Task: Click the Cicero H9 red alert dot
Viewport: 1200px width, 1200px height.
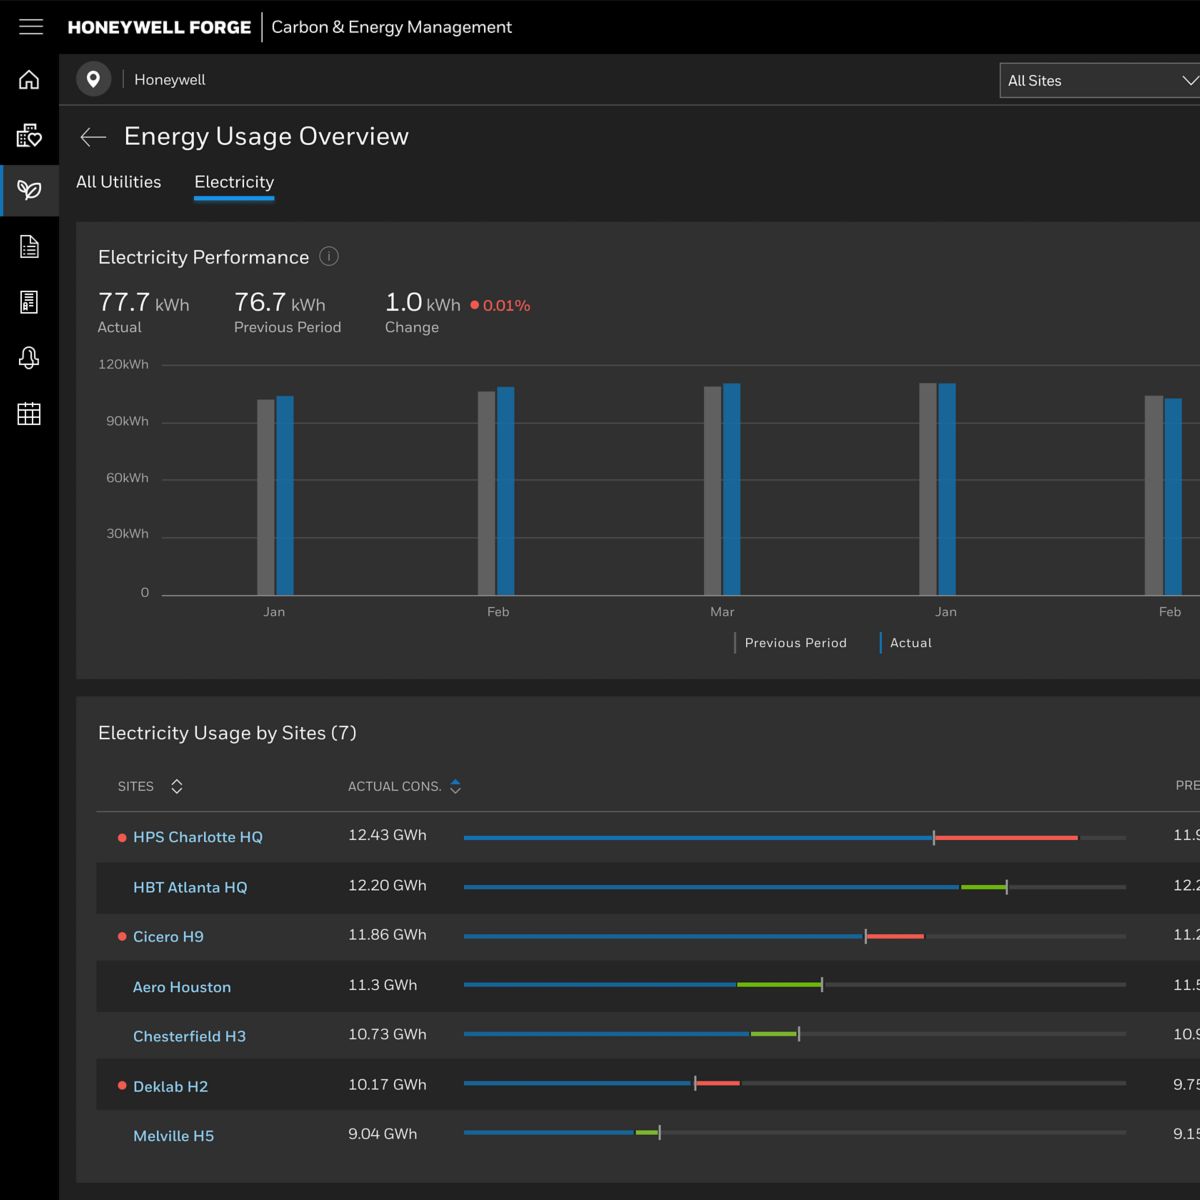Action: pyautogui.click(x=122, y=937)
